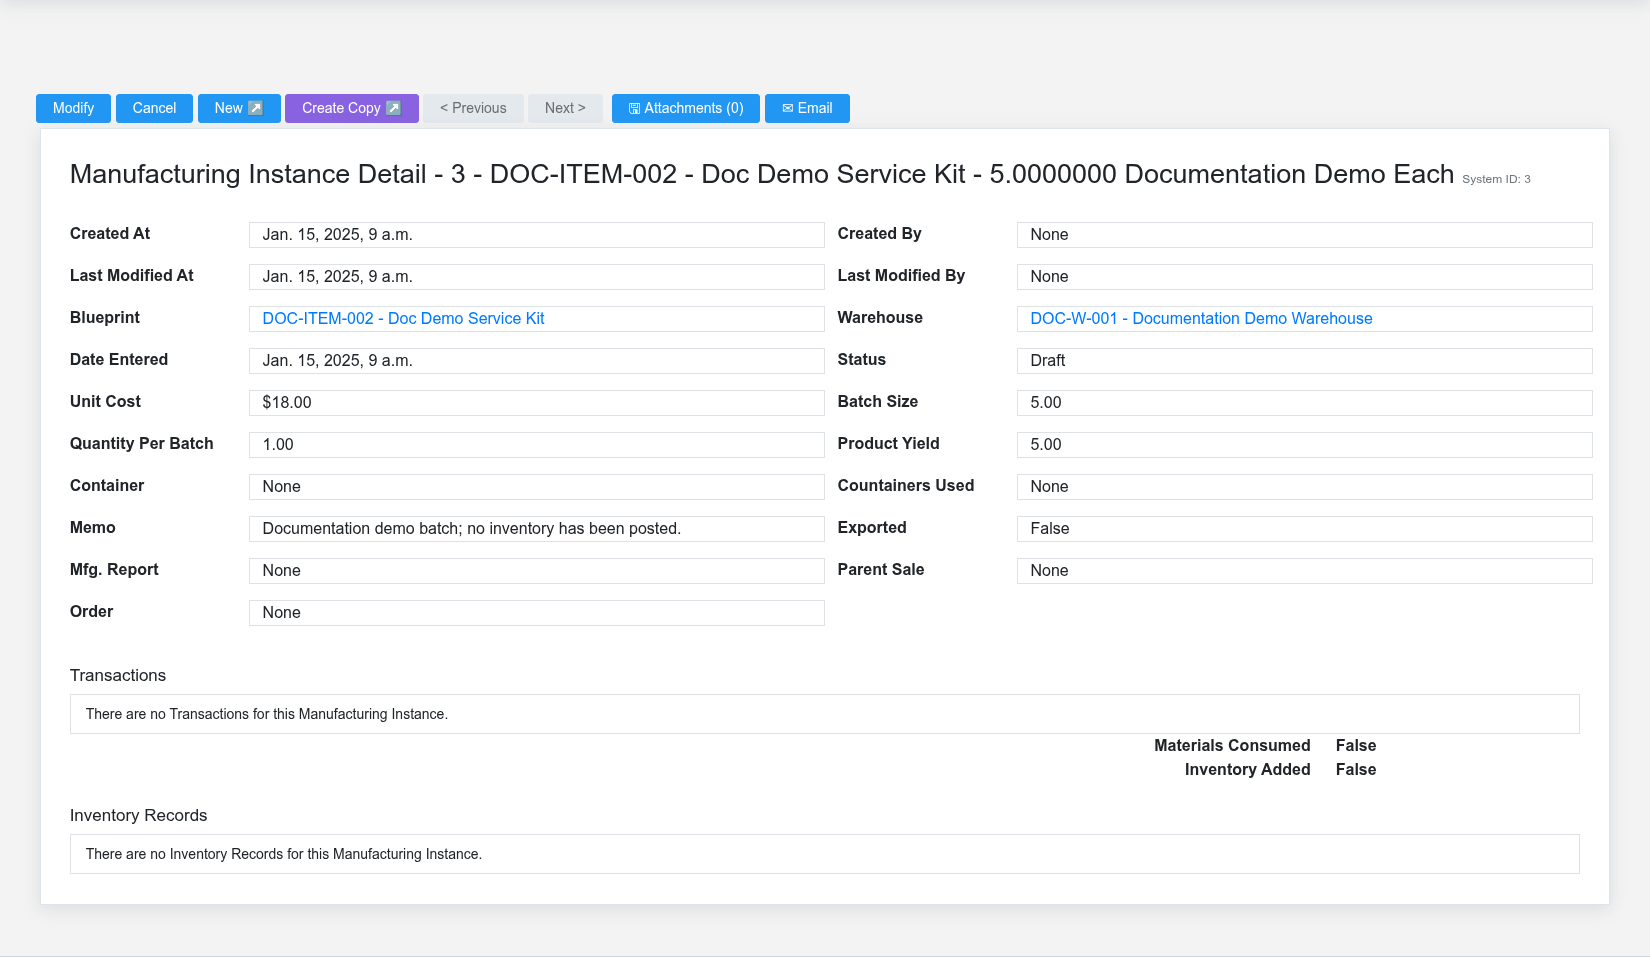Click the Modify button
The image size is (1650, 957).
(73, 108)
